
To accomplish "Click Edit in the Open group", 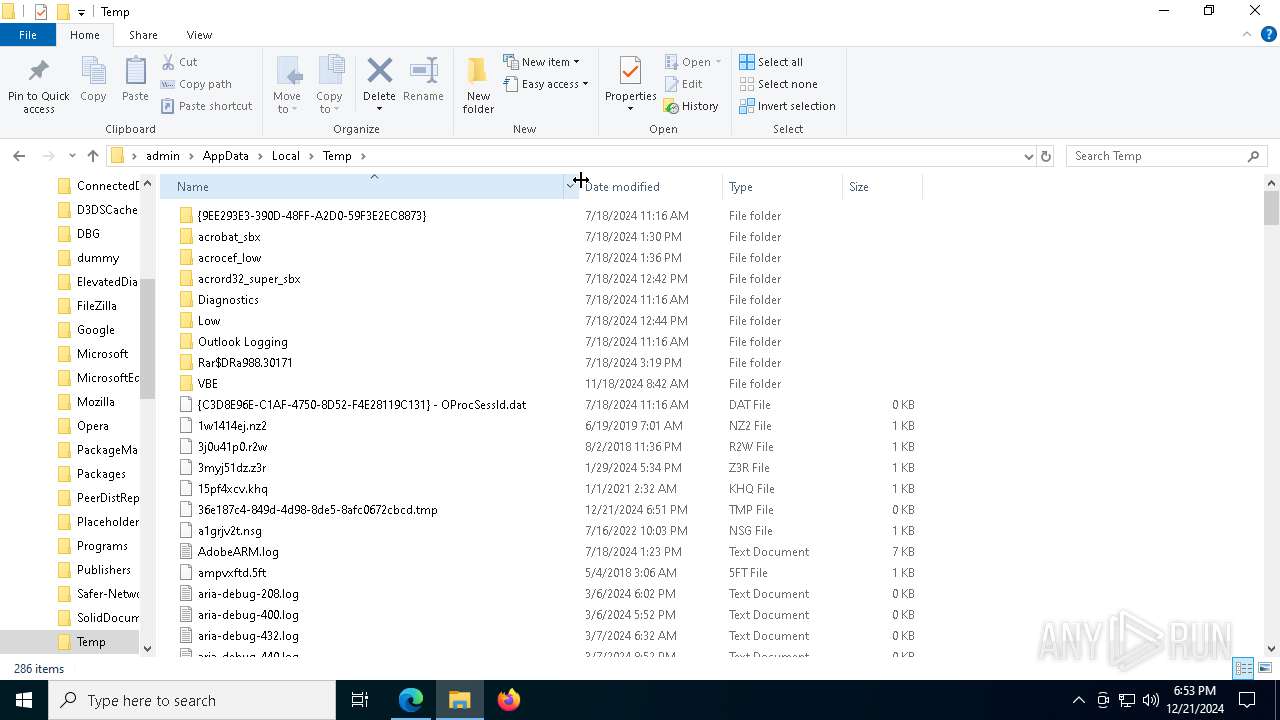I will click(x=683, y=84).
